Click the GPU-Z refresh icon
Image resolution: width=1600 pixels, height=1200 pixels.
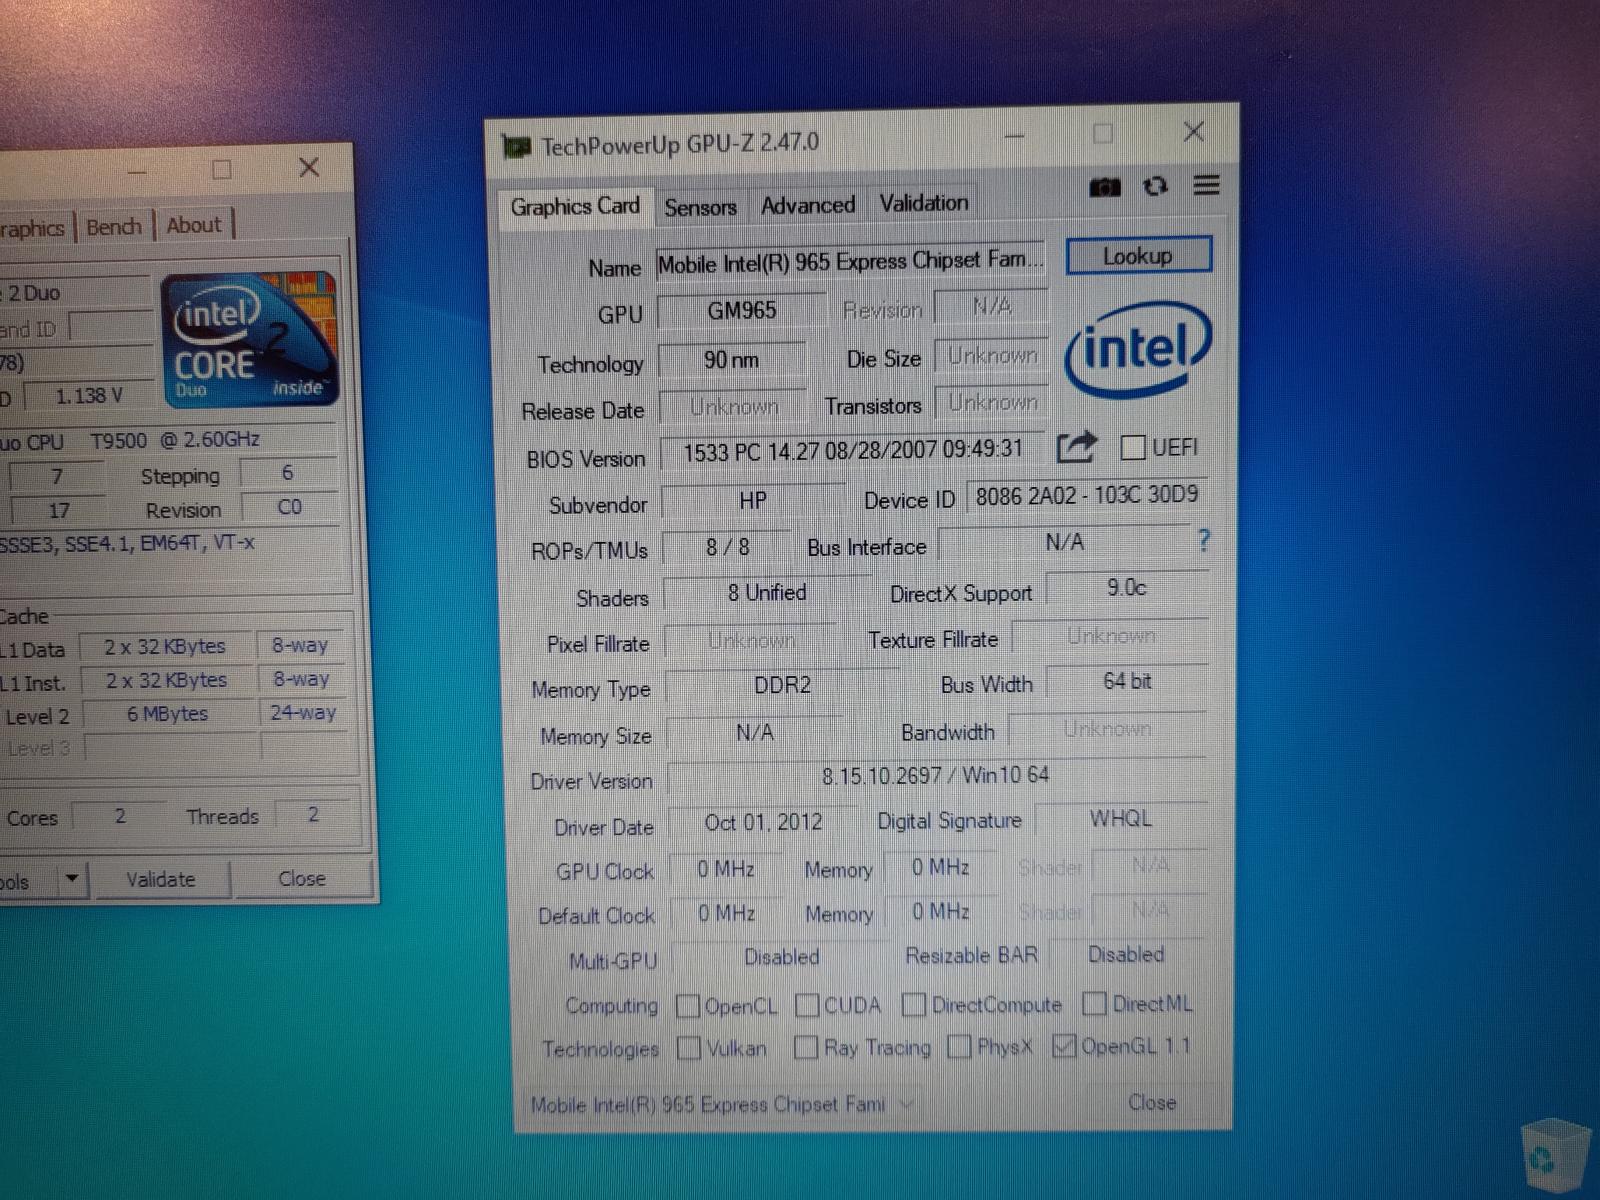(1155, 186)
